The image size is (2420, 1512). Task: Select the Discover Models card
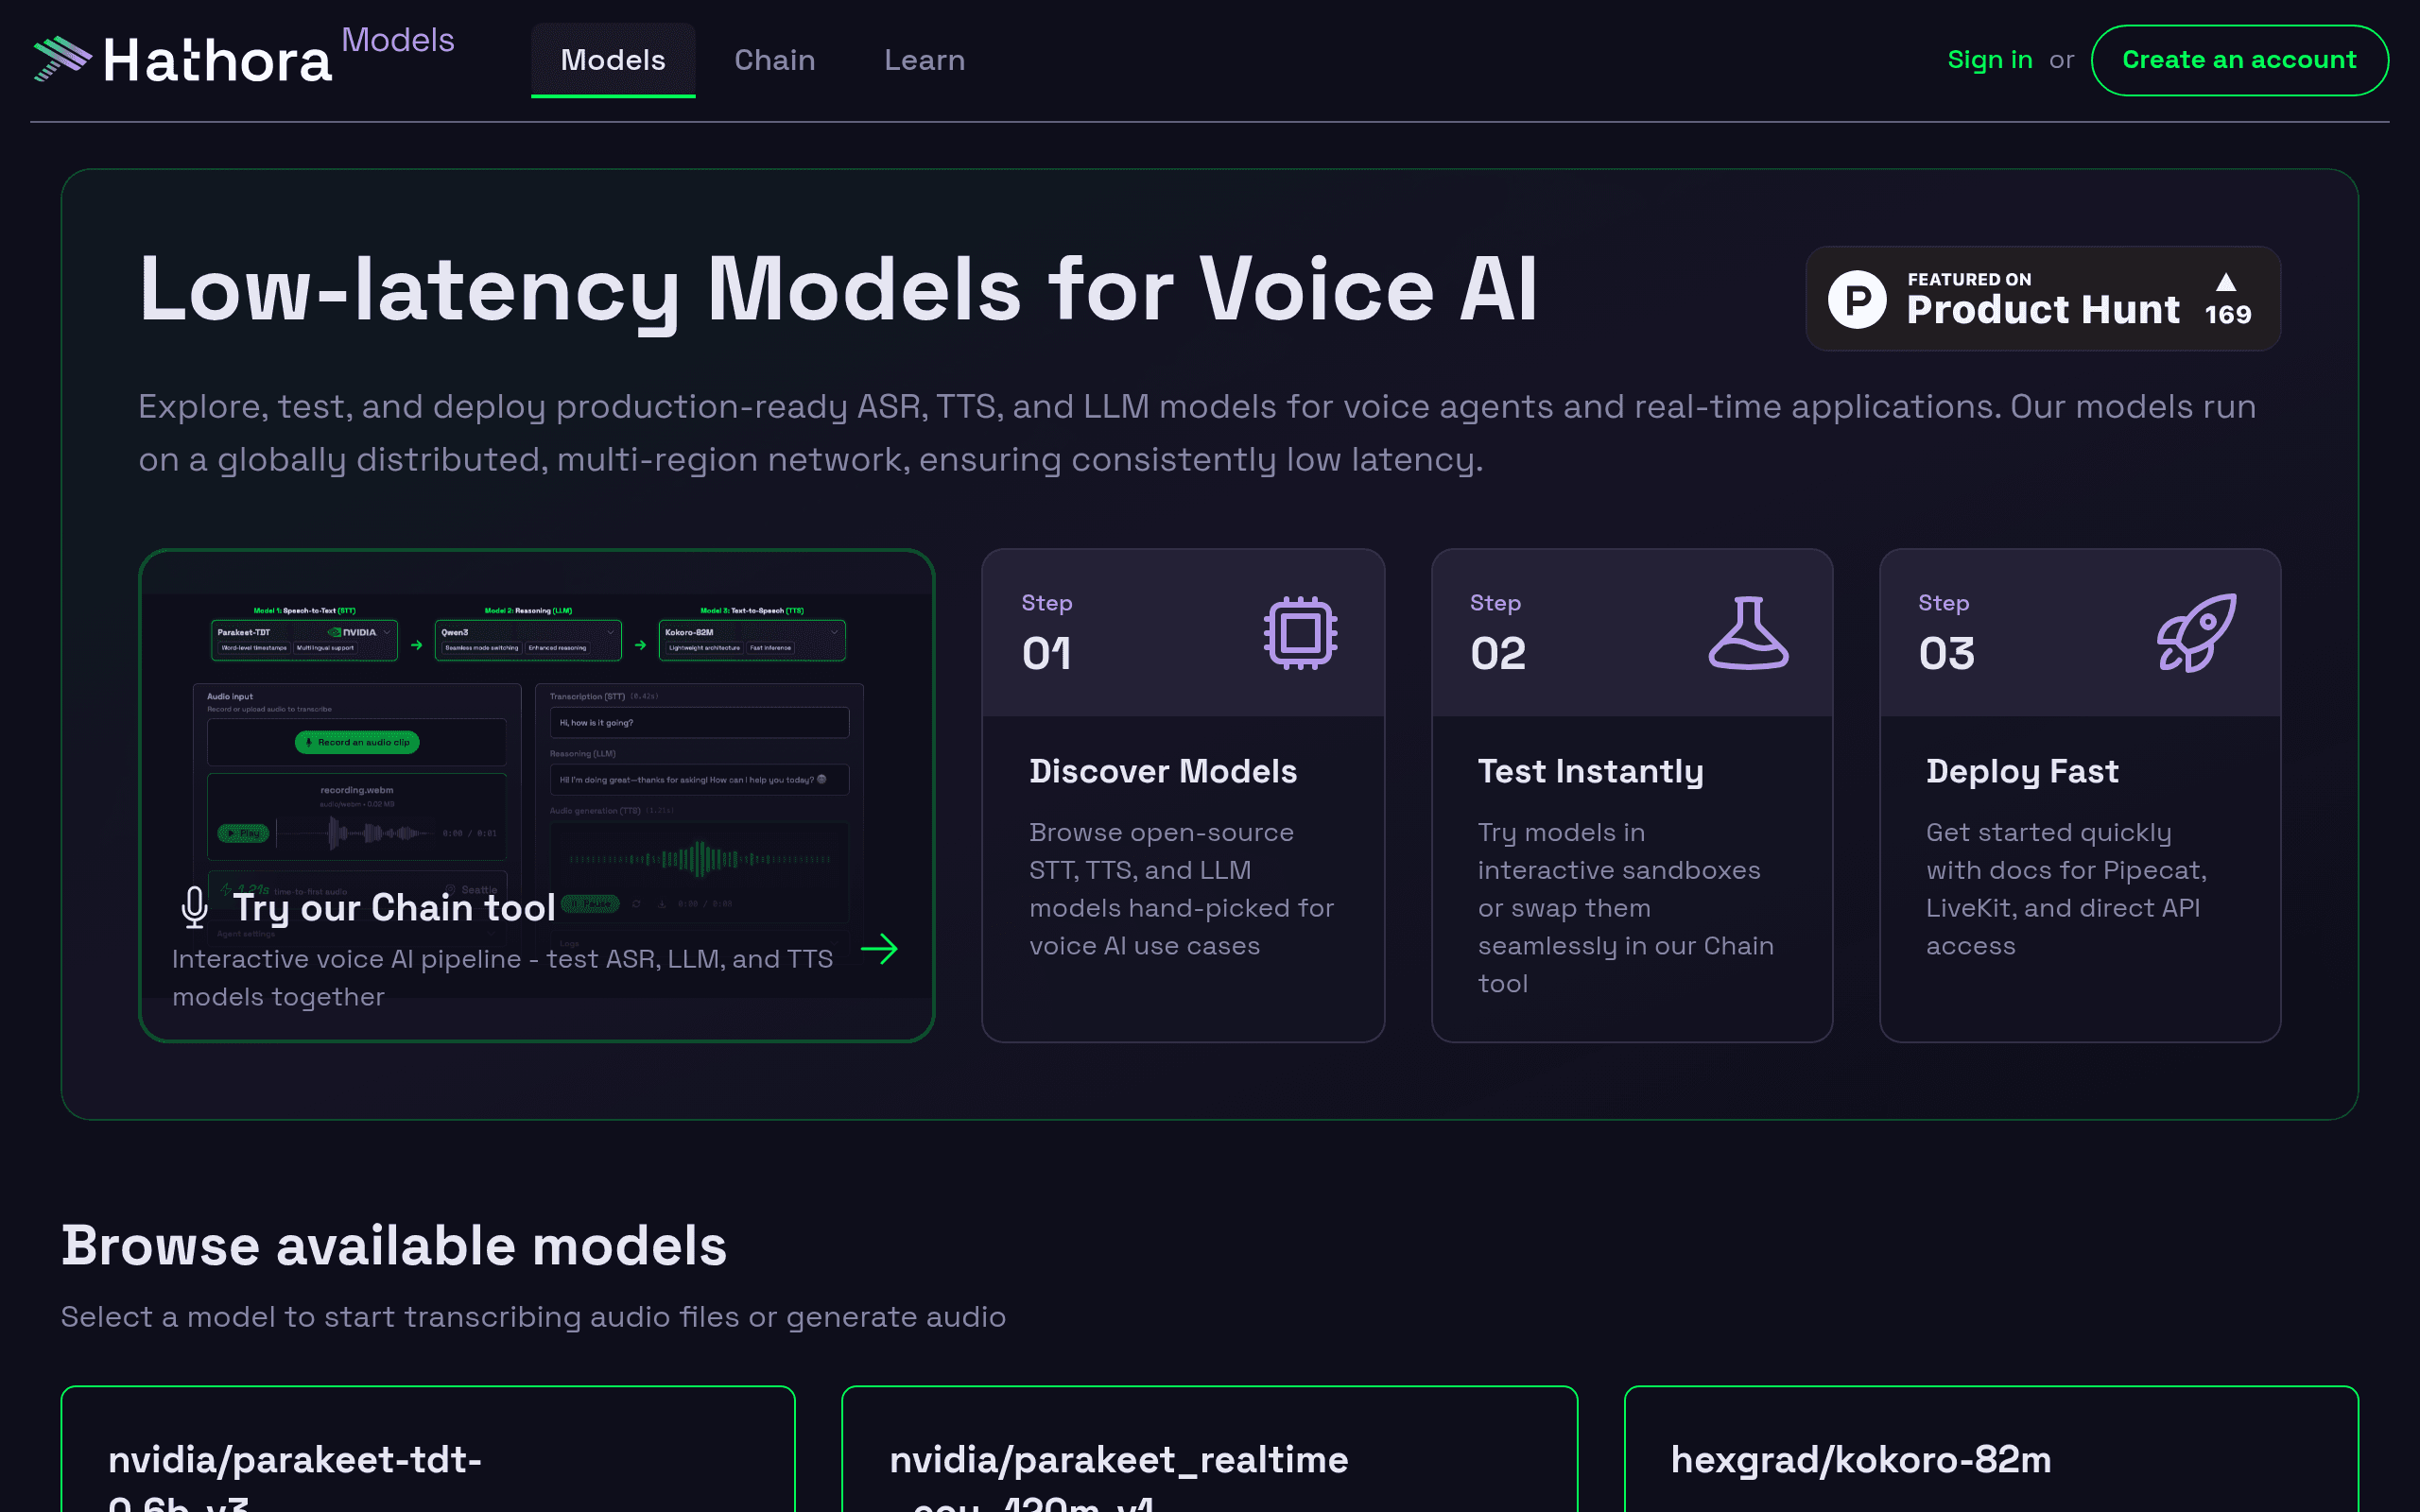pos(1183,795)
